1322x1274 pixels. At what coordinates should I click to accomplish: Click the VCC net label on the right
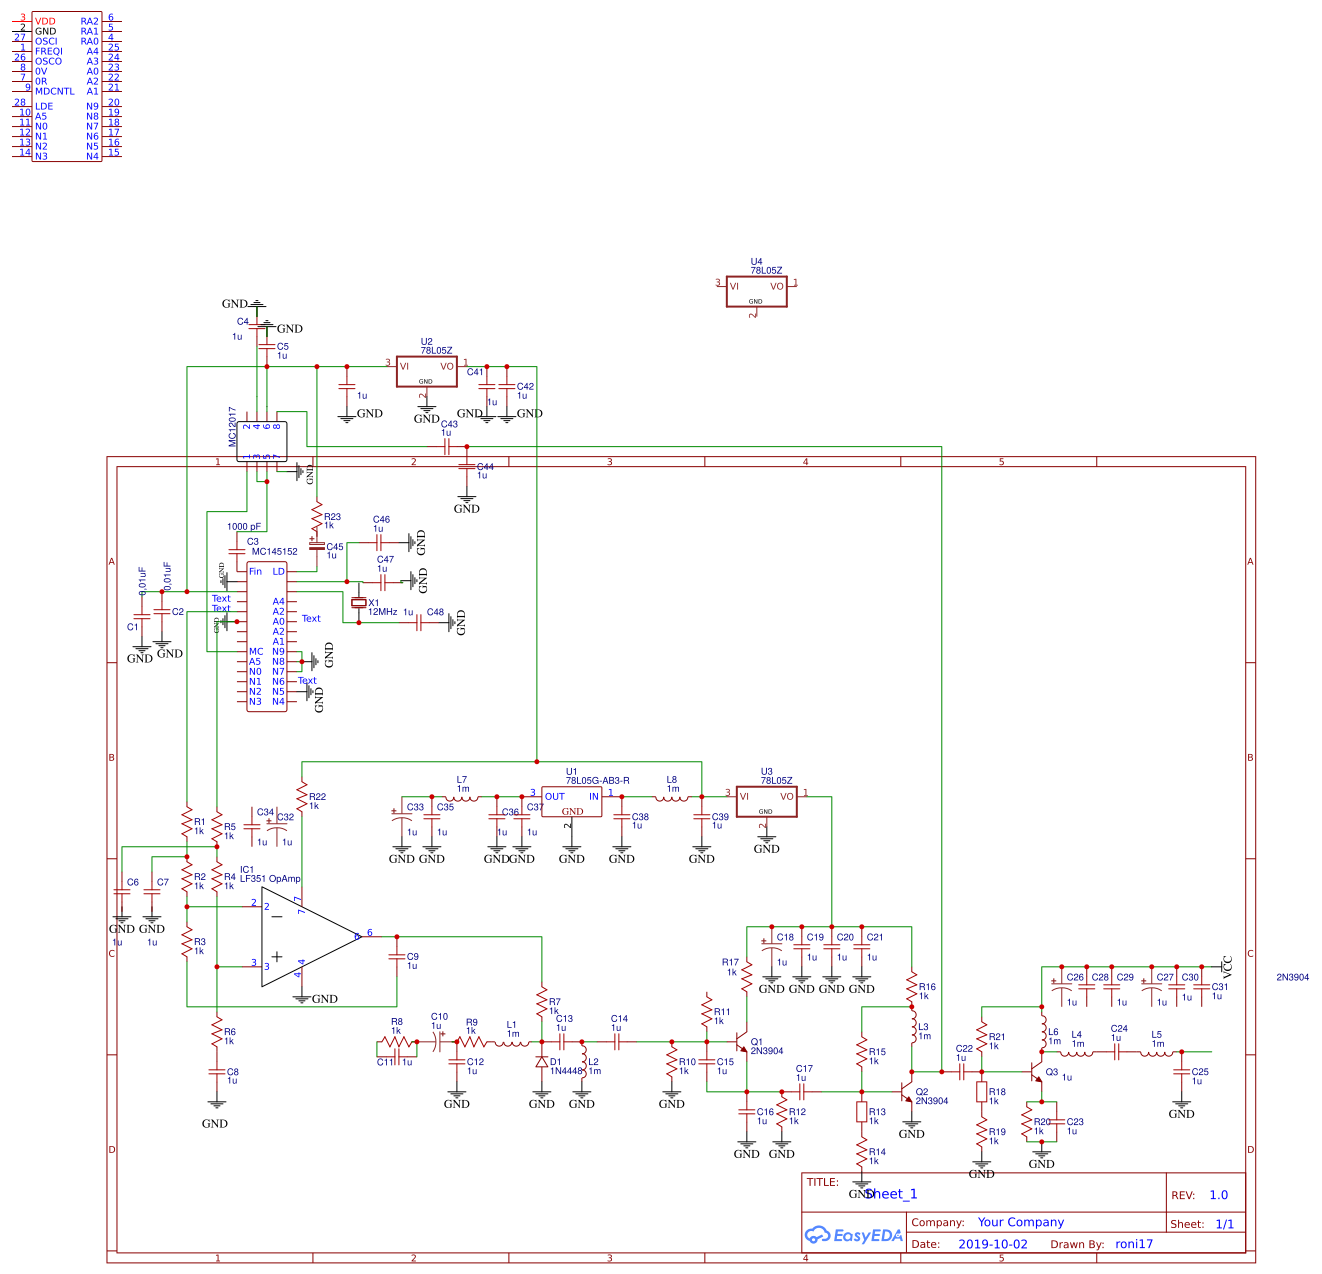pyautogui.click(x=1225, y=963)
